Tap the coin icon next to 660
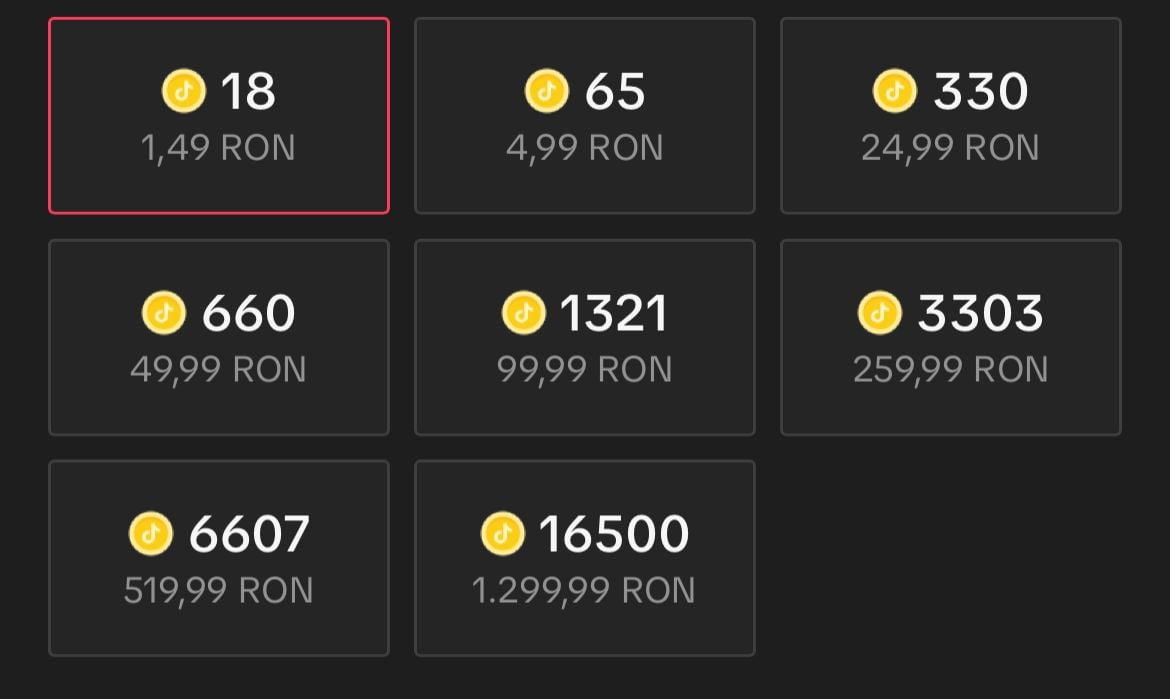This screenshot has width=1170, height=699. coord(164,313)
